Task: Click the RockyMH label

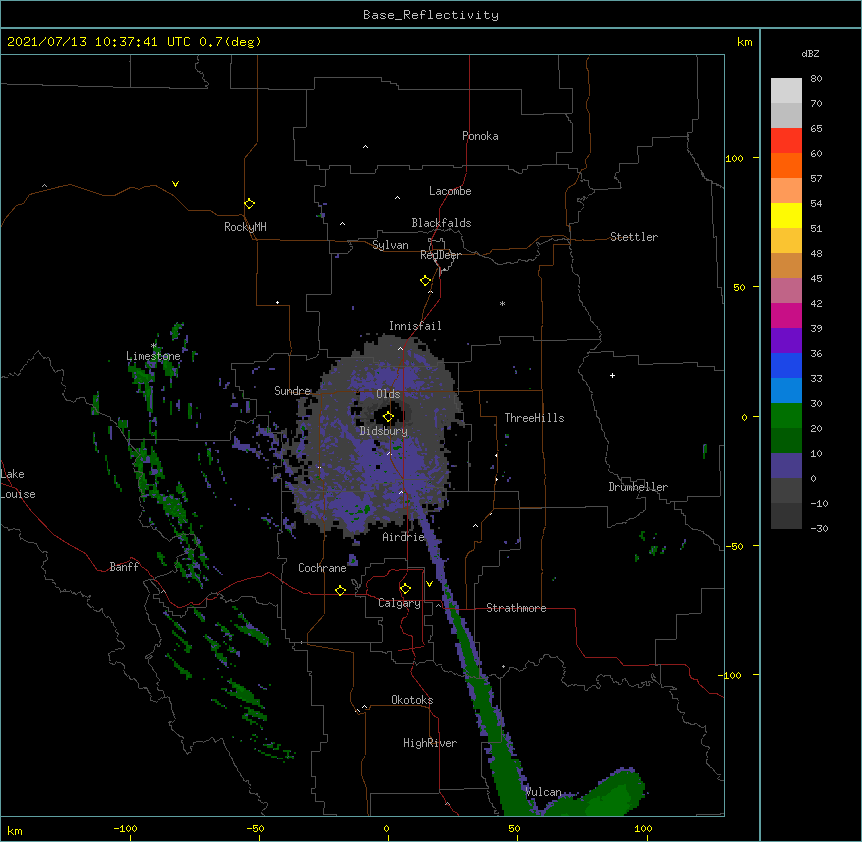Action: pos(245,227)
